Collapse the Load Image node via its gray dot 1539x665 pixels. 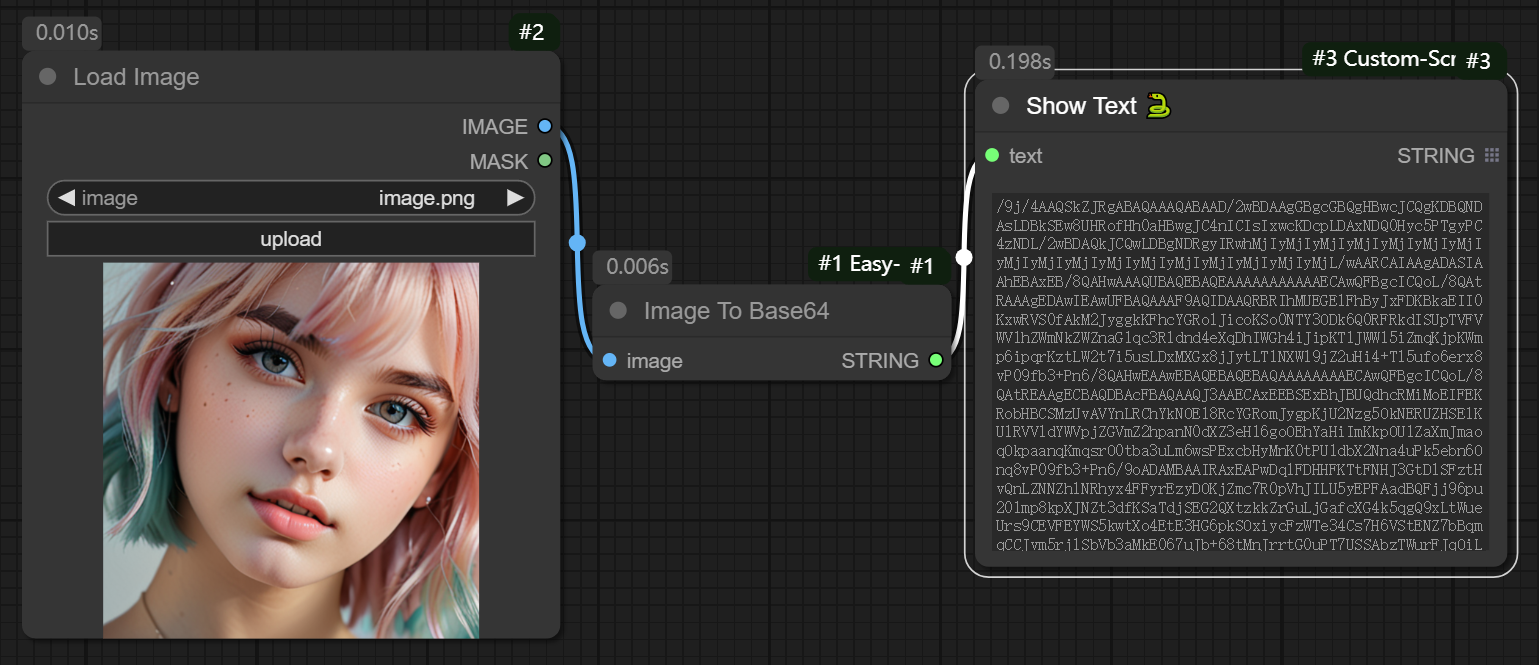click(47, 78)
